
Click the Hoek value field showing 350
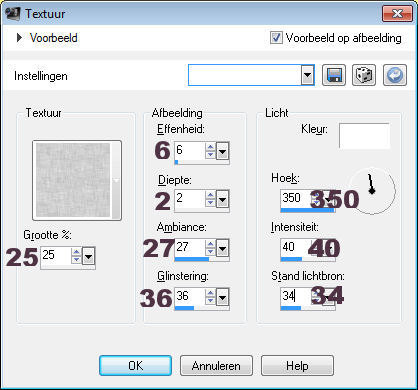295,199
